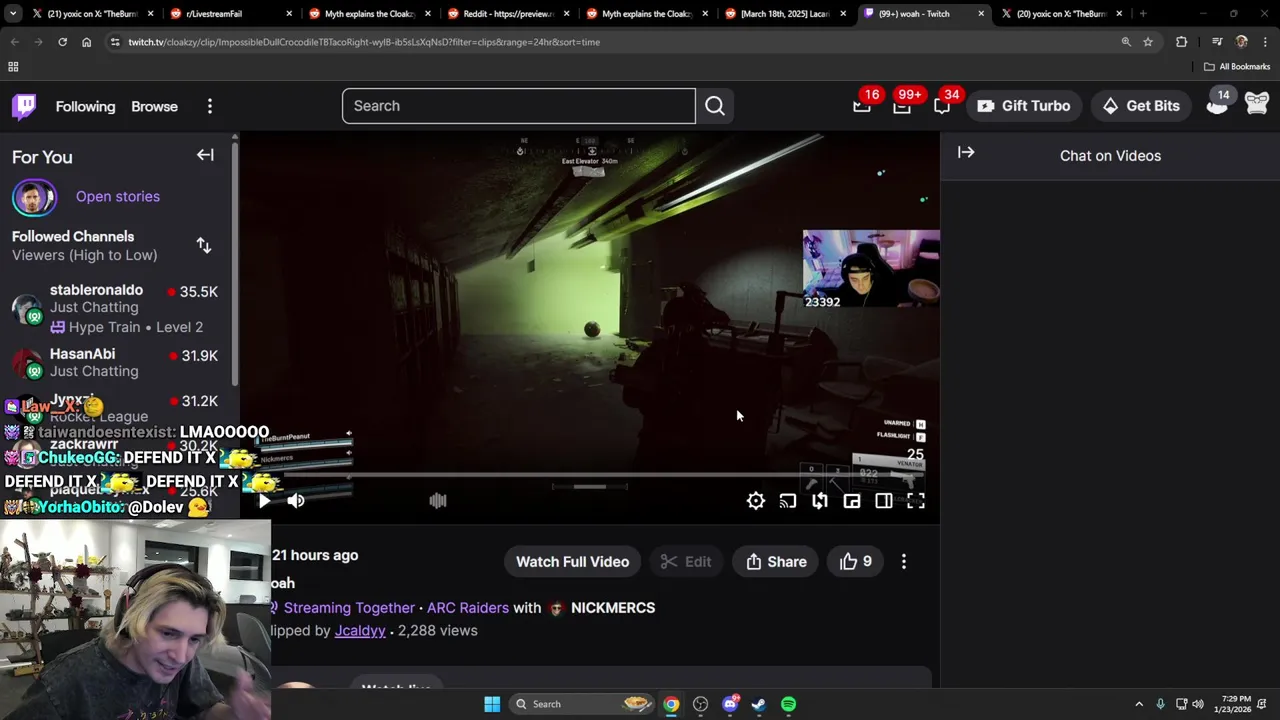
Task: Open HasanAbi channel
Action: coord(115,362)
